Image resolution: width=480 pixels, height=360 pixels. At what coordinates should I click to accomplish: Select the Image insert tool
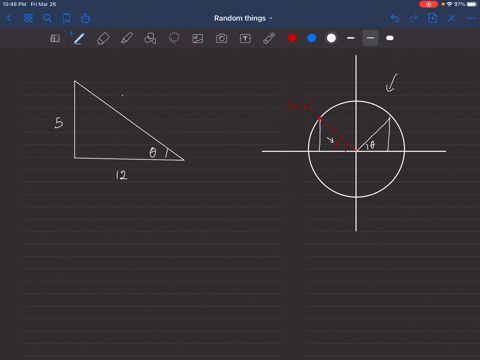(x=198, y=38)
